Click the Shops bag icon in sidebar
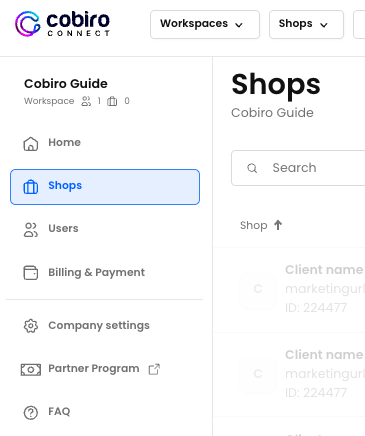This screenshot has width=365, height=436. 30,187
